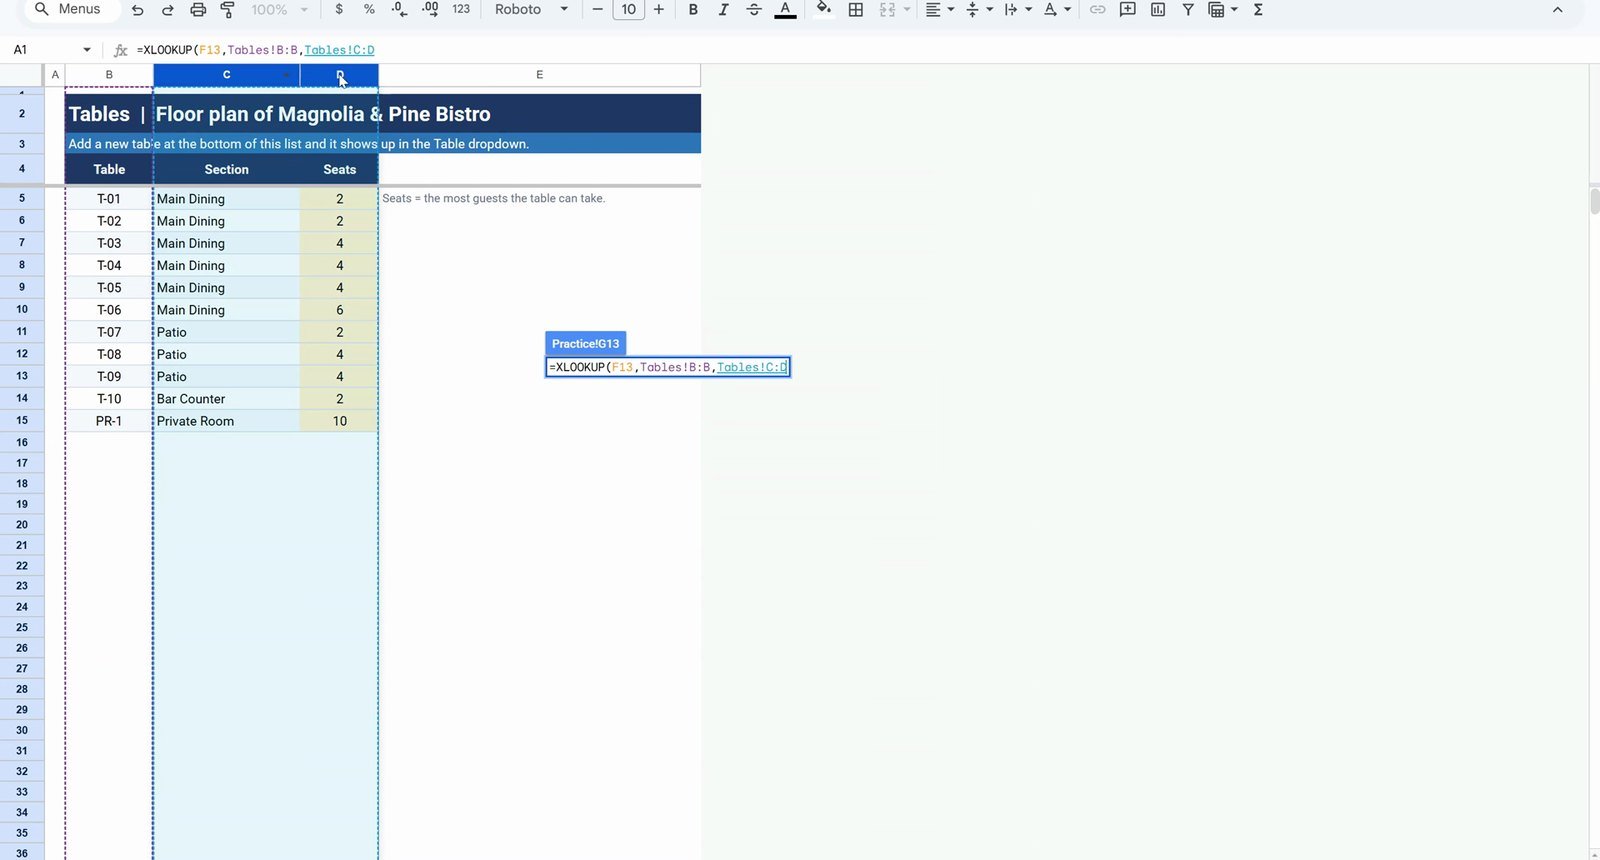This screenshot has height=860, width=1600.
Task: Open the borders tool
Action: coord(856,9)
